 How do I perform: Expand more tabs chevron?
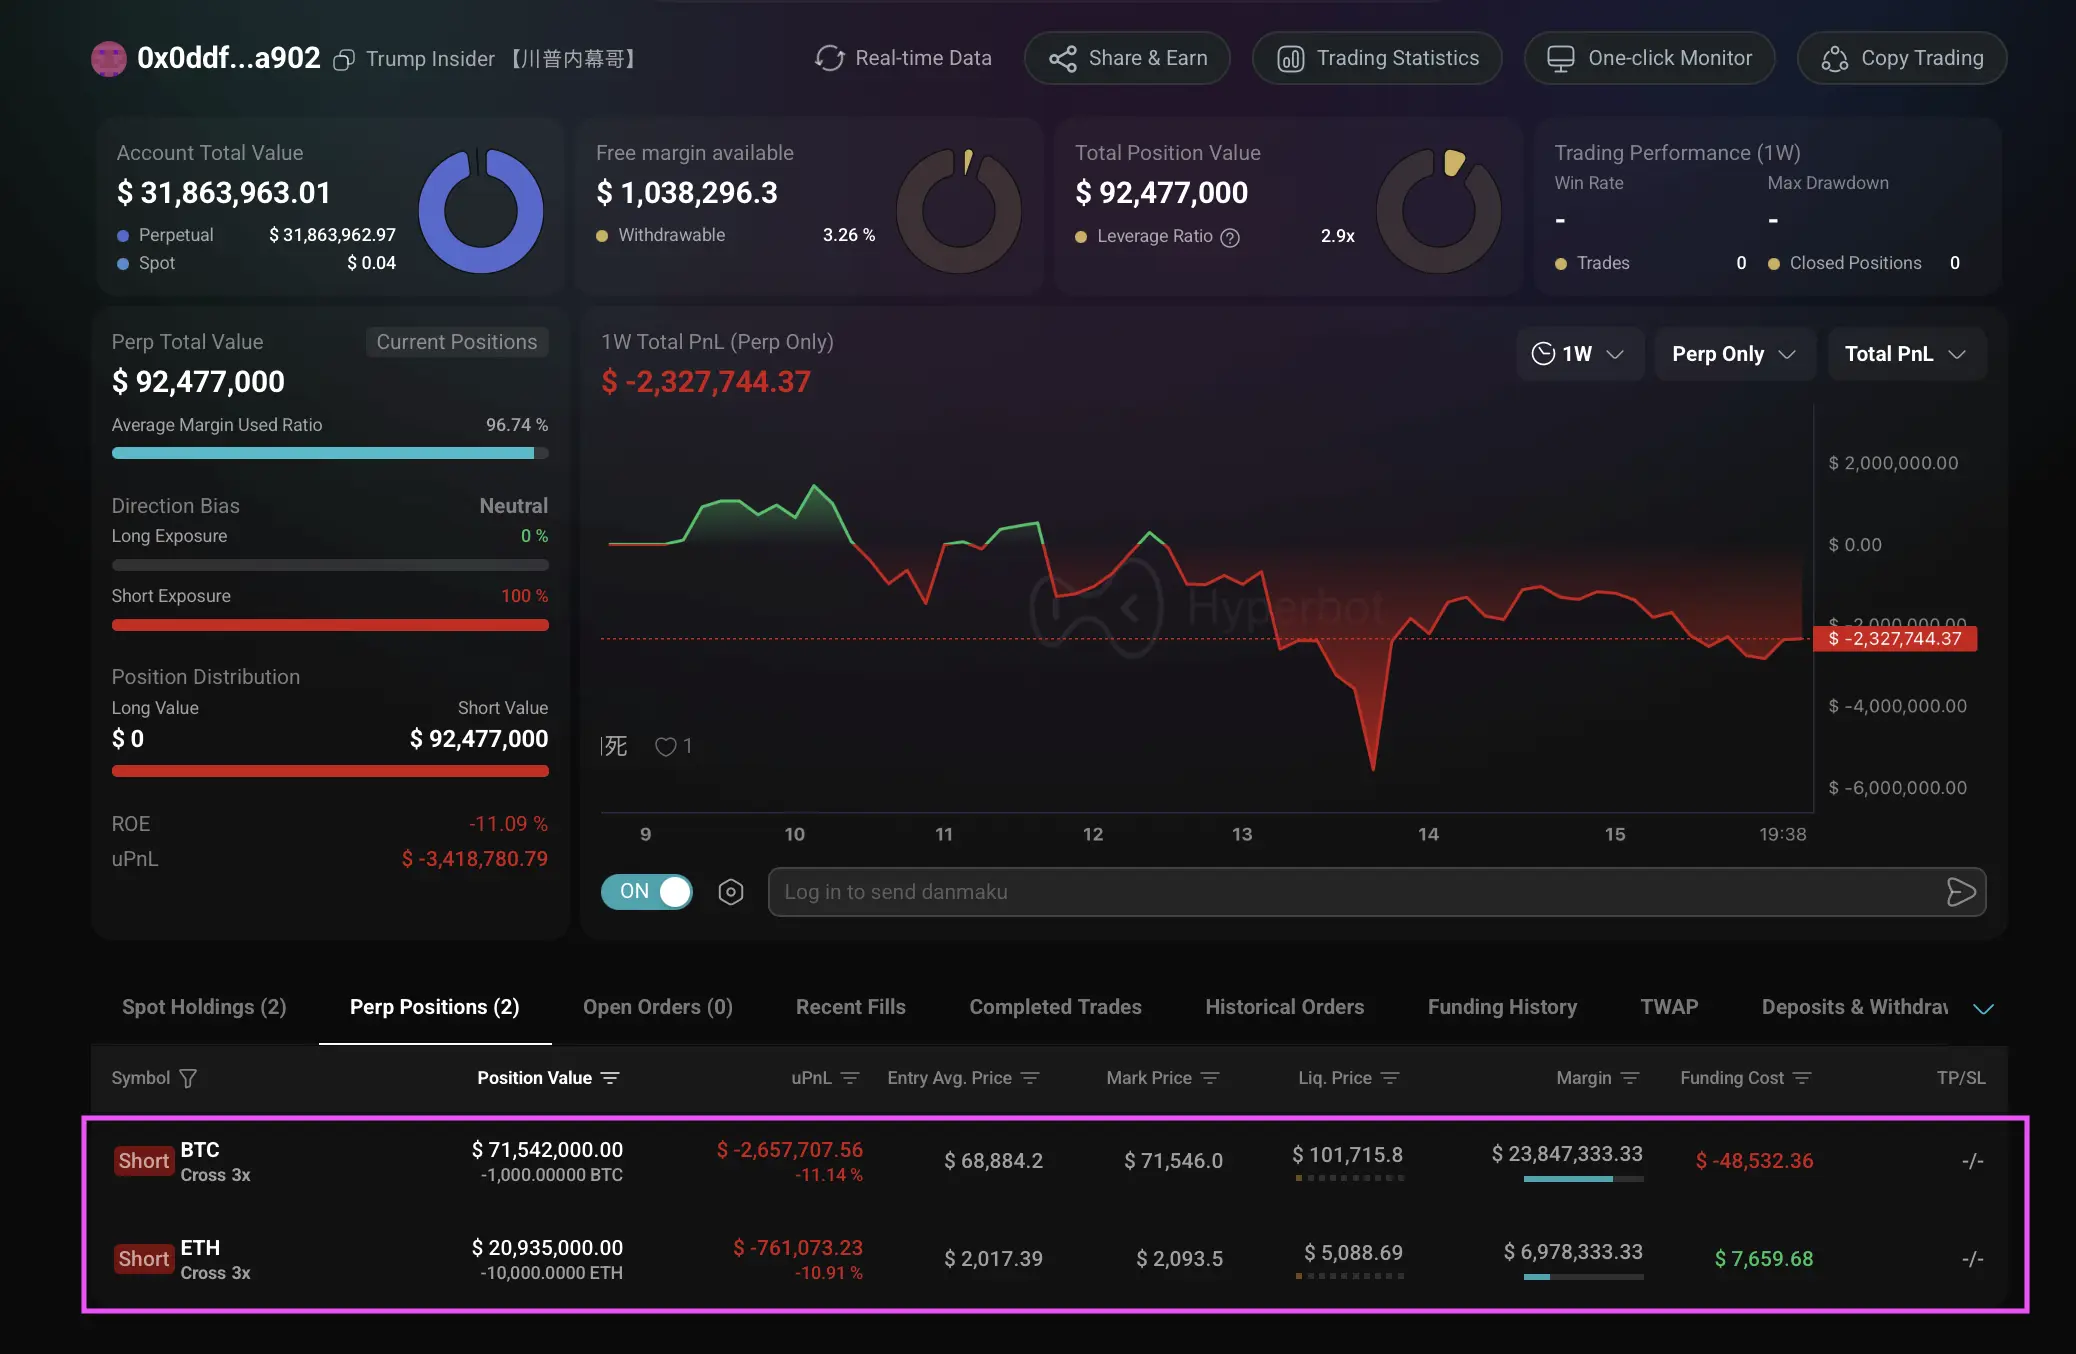pos(1983,1008)
